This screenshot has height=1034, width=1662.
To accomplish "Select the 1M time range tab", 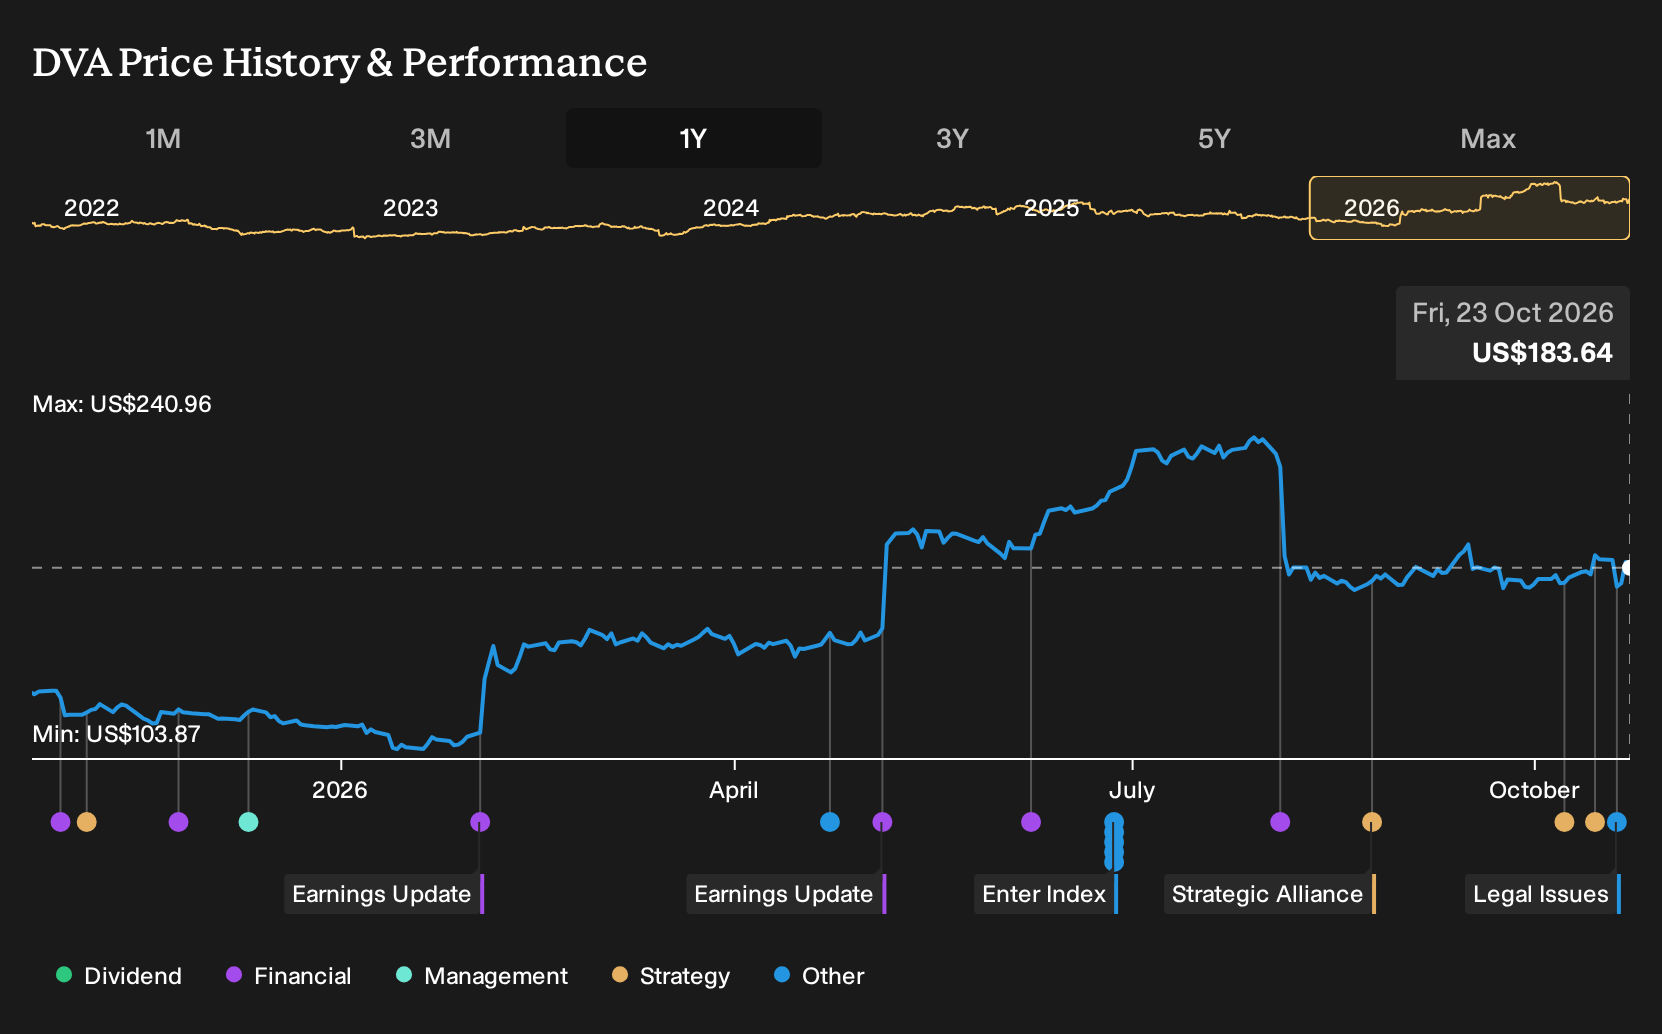I will point(163,138).
